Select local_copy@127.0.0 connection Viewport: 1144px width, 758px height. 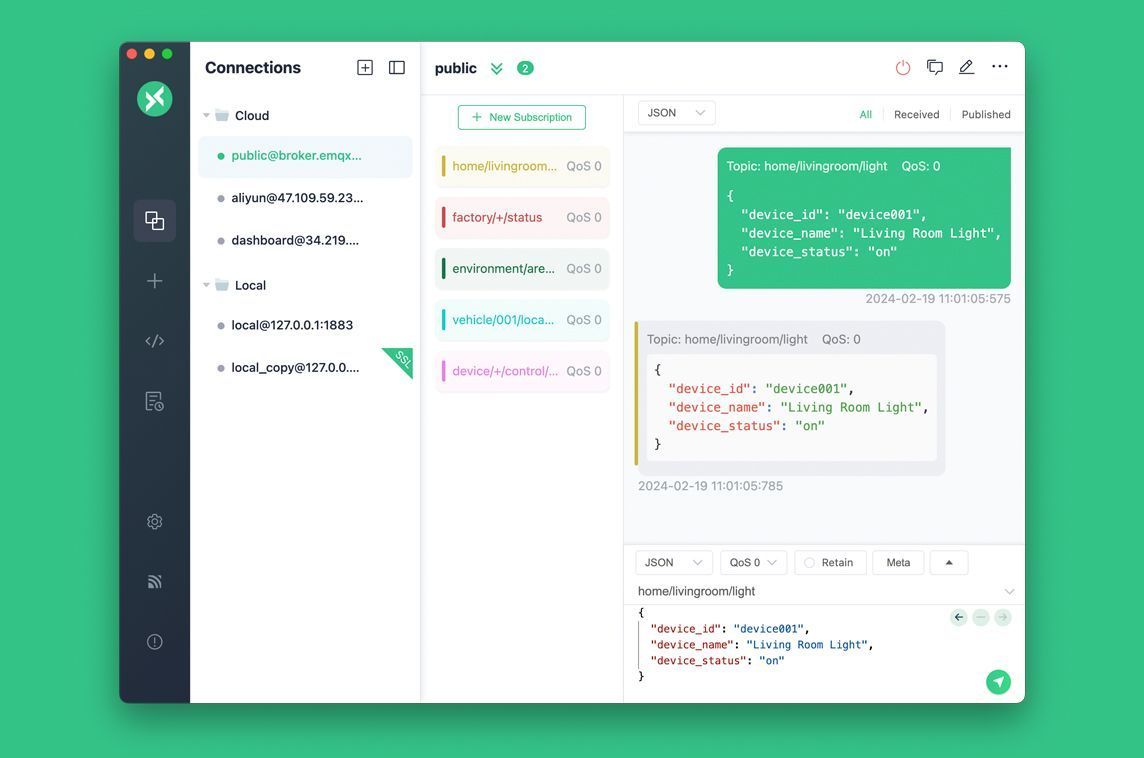click(x=305, y=368)
